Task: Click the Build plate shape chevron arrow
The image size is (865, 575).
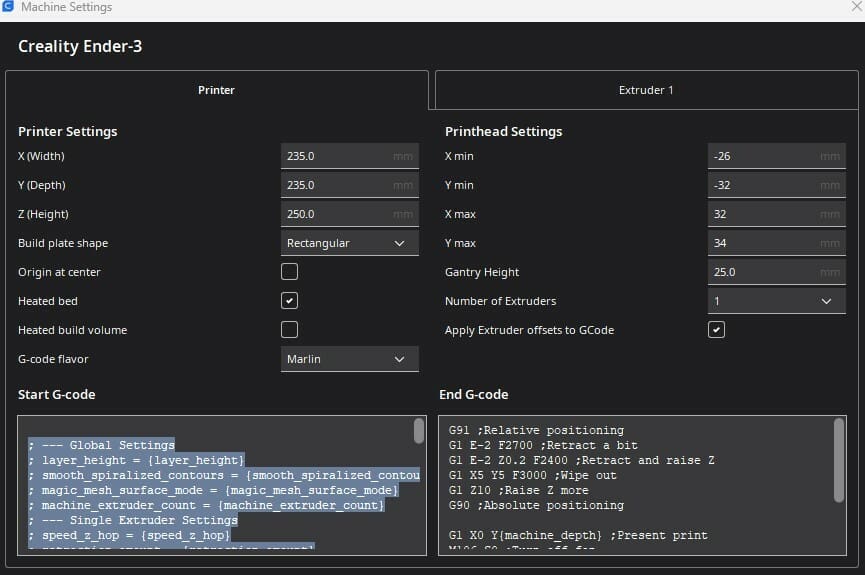Action: point(400,243)
